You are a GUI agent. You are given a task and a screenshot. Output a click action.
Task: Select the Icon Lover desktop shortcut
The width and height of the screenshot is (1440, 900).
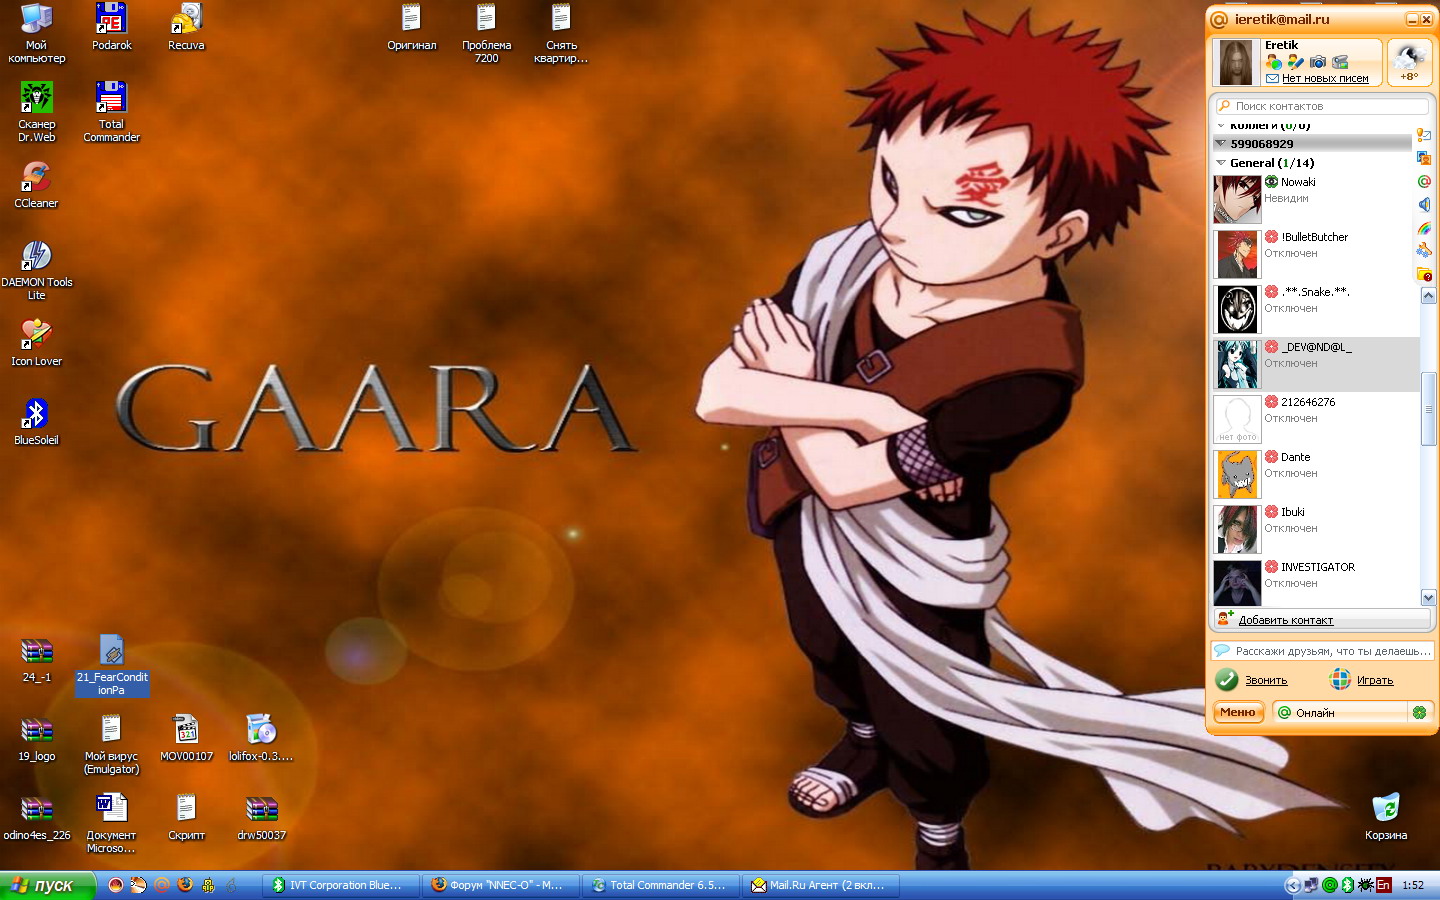tap(37, 343)
